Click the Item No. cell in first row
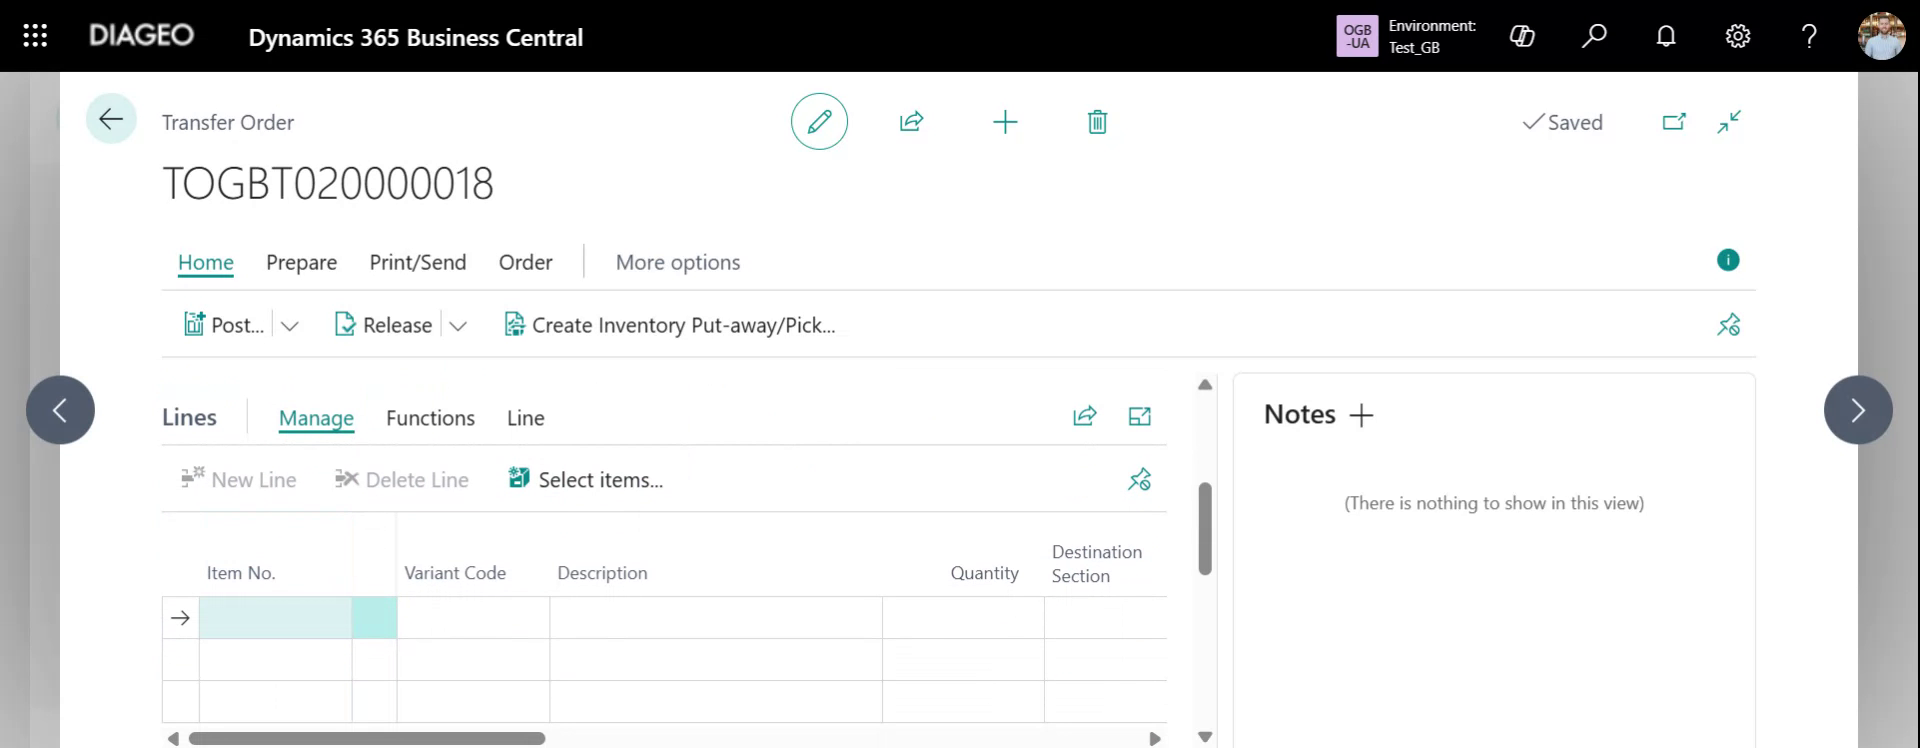This screenshot has width=1920, height=748. tap(275, 618)
